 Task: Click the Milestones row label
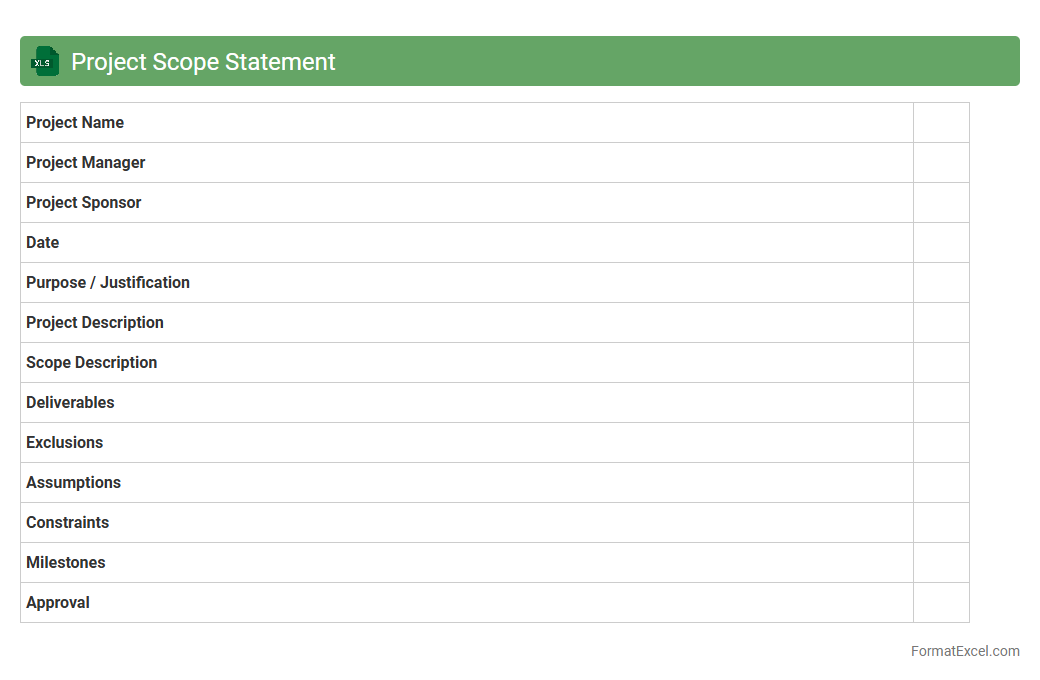coord(66,563)
